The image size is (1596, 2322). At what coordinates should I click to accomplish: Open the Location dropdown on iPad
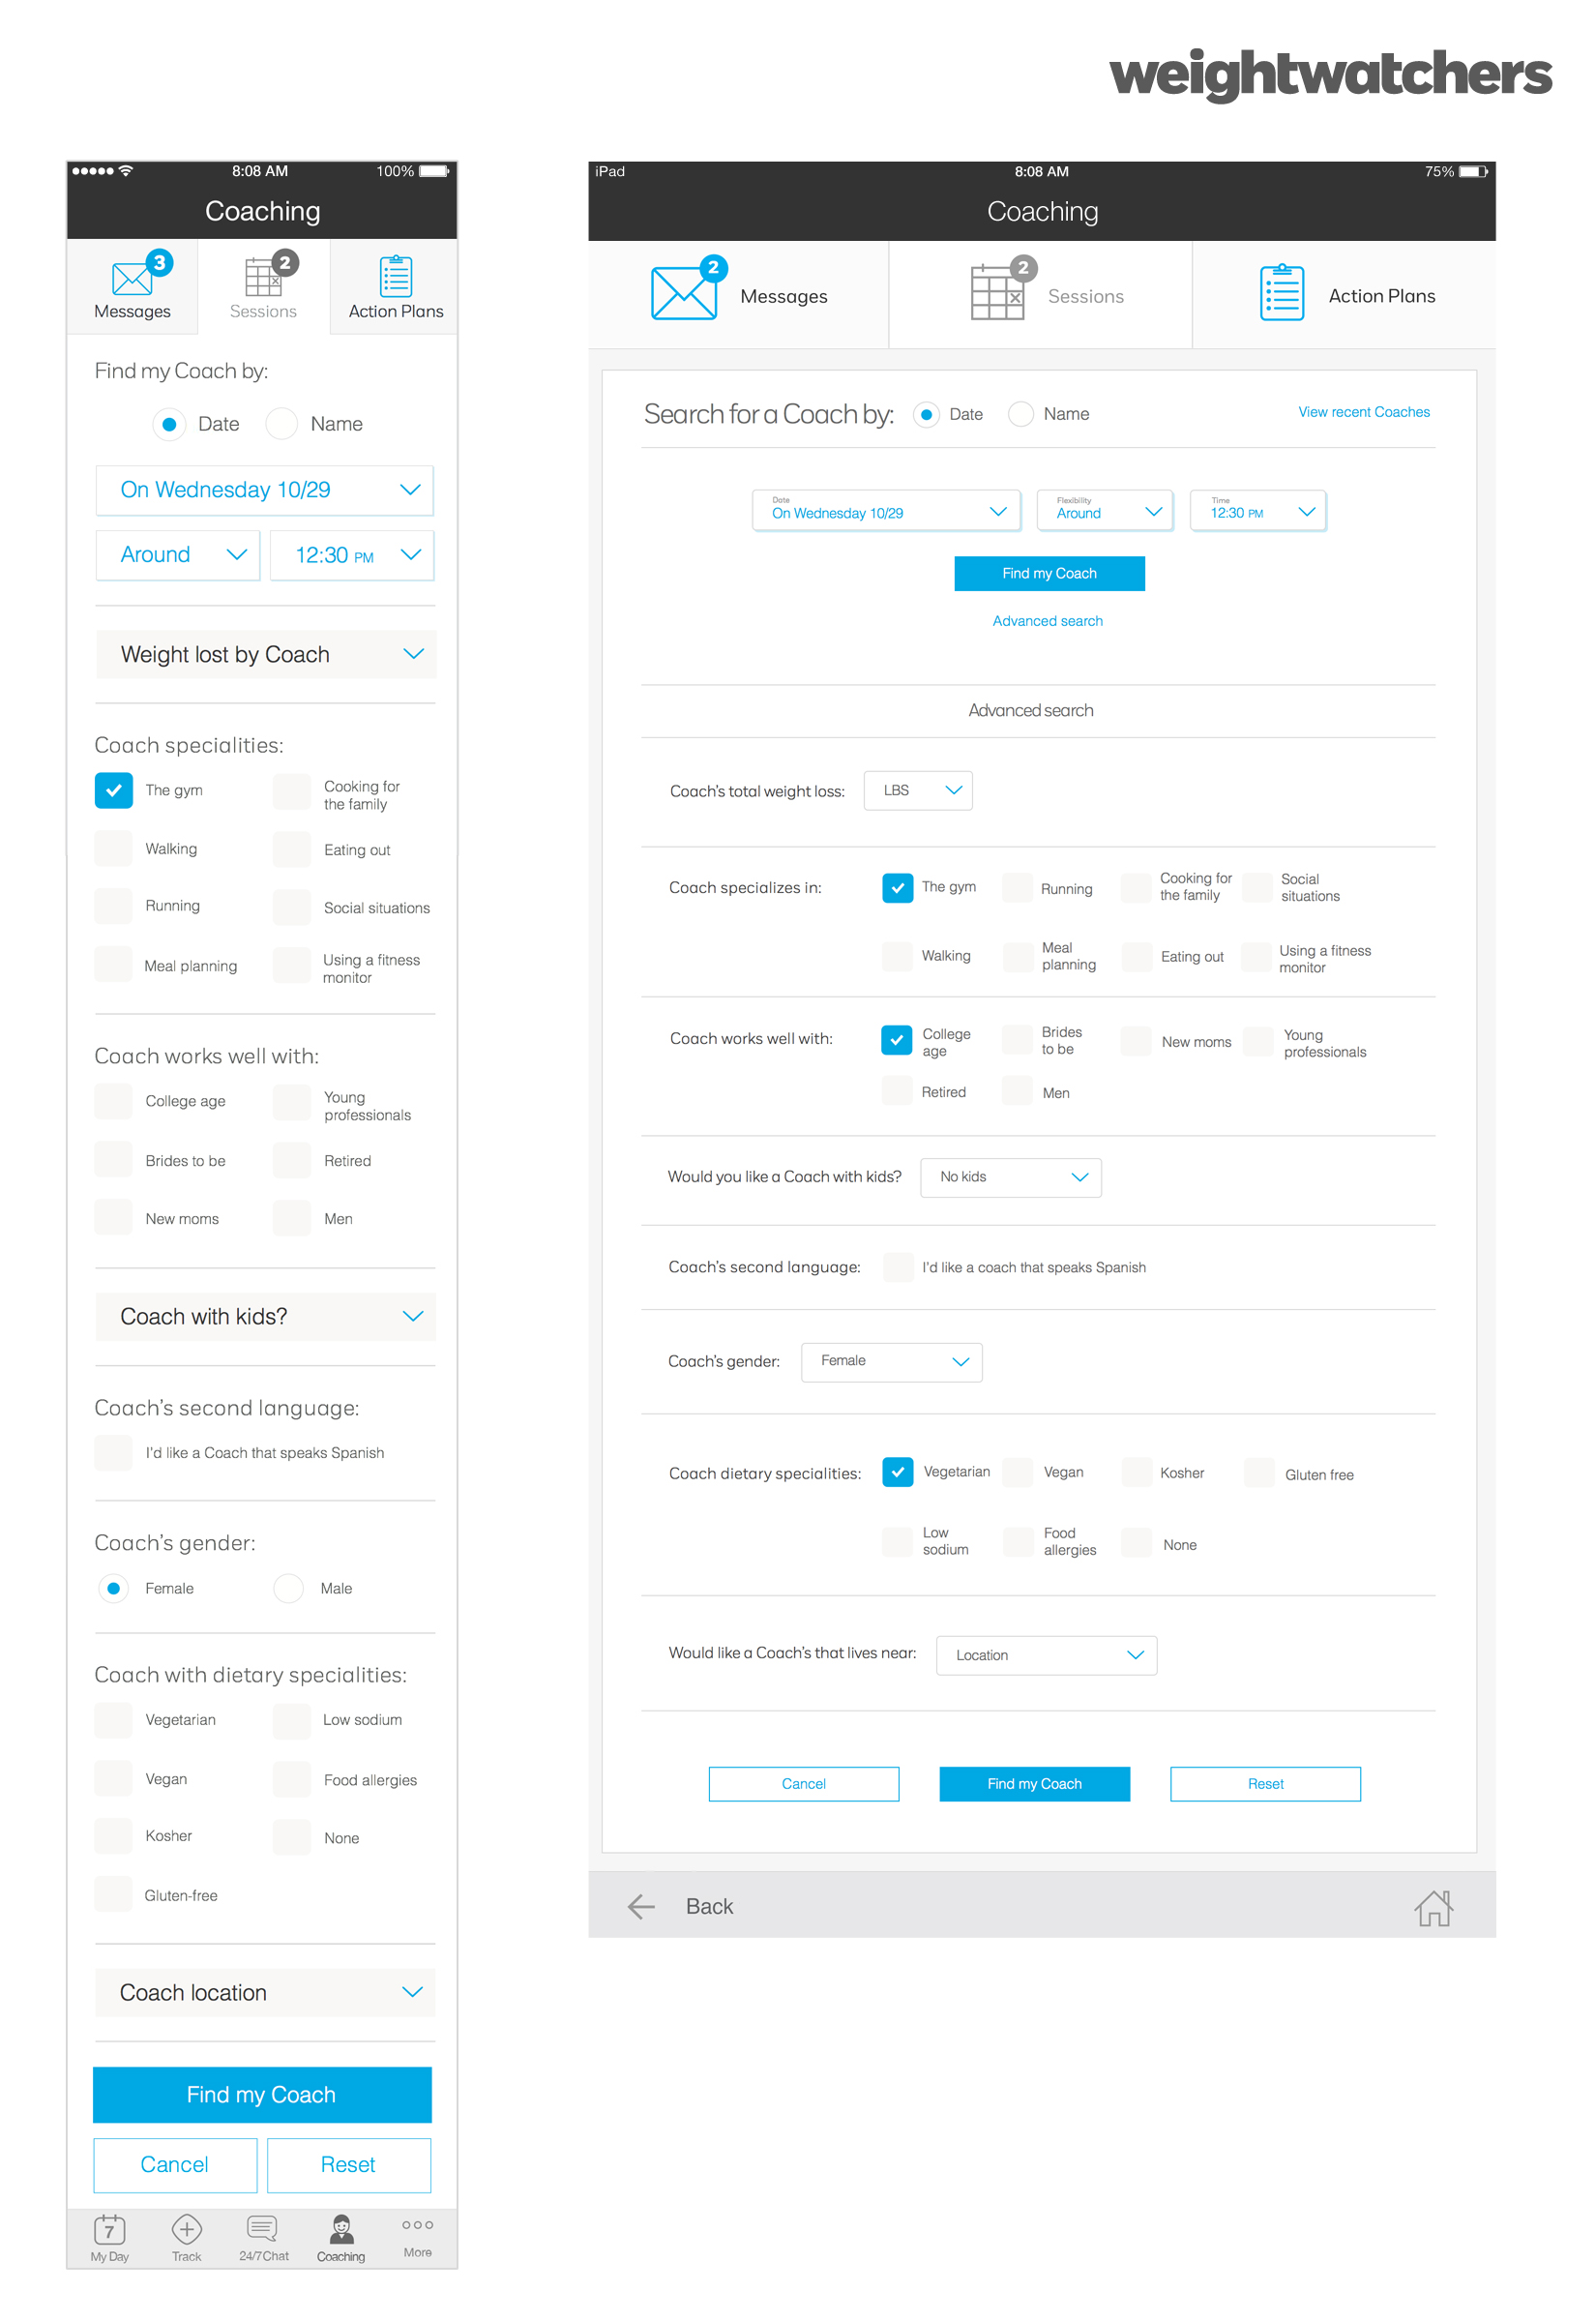point(1047,1655)
